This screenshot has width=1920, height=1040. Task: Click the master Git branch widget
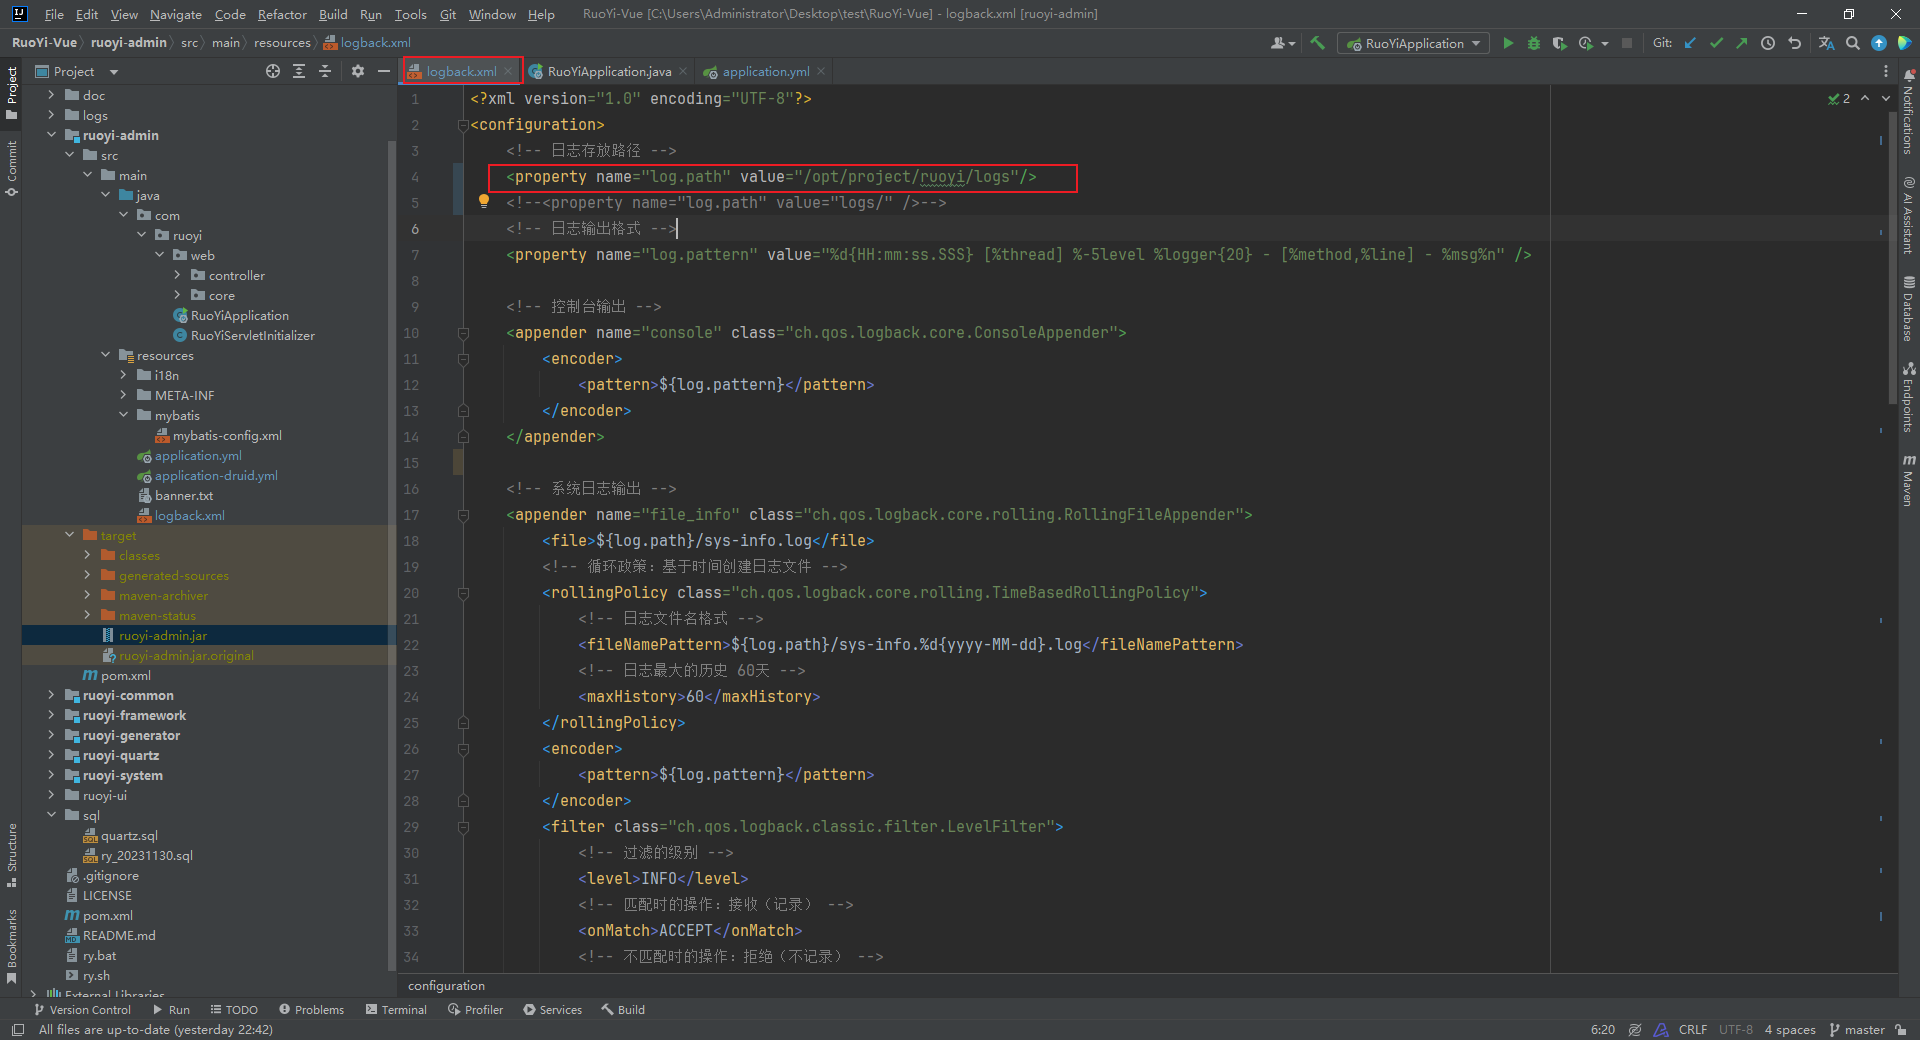click(x=1857, y=1030)
